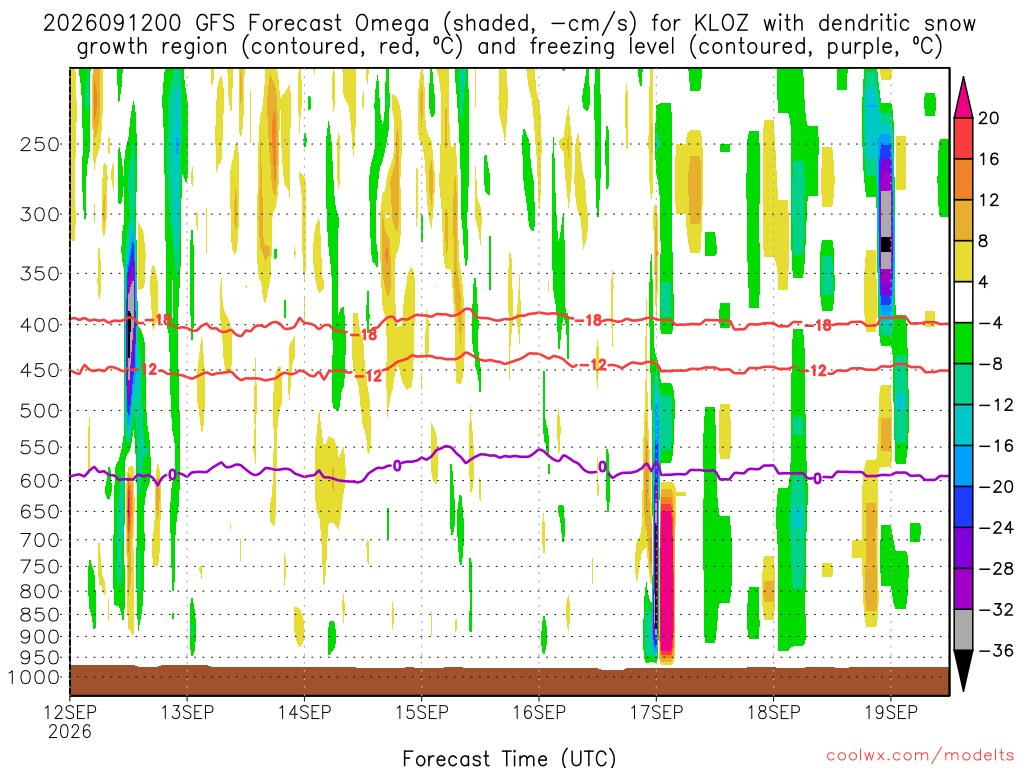Image resolution: width=1024 pixels, height=768 pixels.
Task: Click the 250 pressure level label
Action: 40,144
